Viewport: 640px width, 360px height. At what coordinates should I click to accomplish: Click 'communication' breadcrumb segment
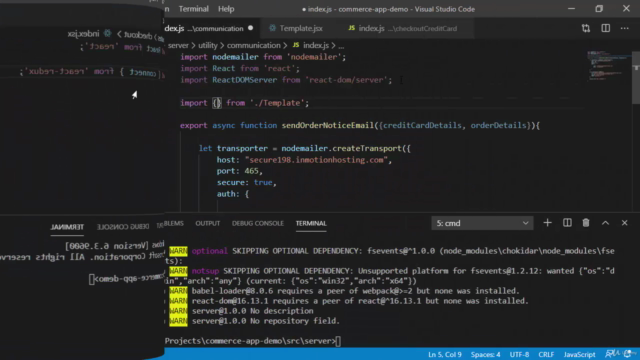point(253,45)
